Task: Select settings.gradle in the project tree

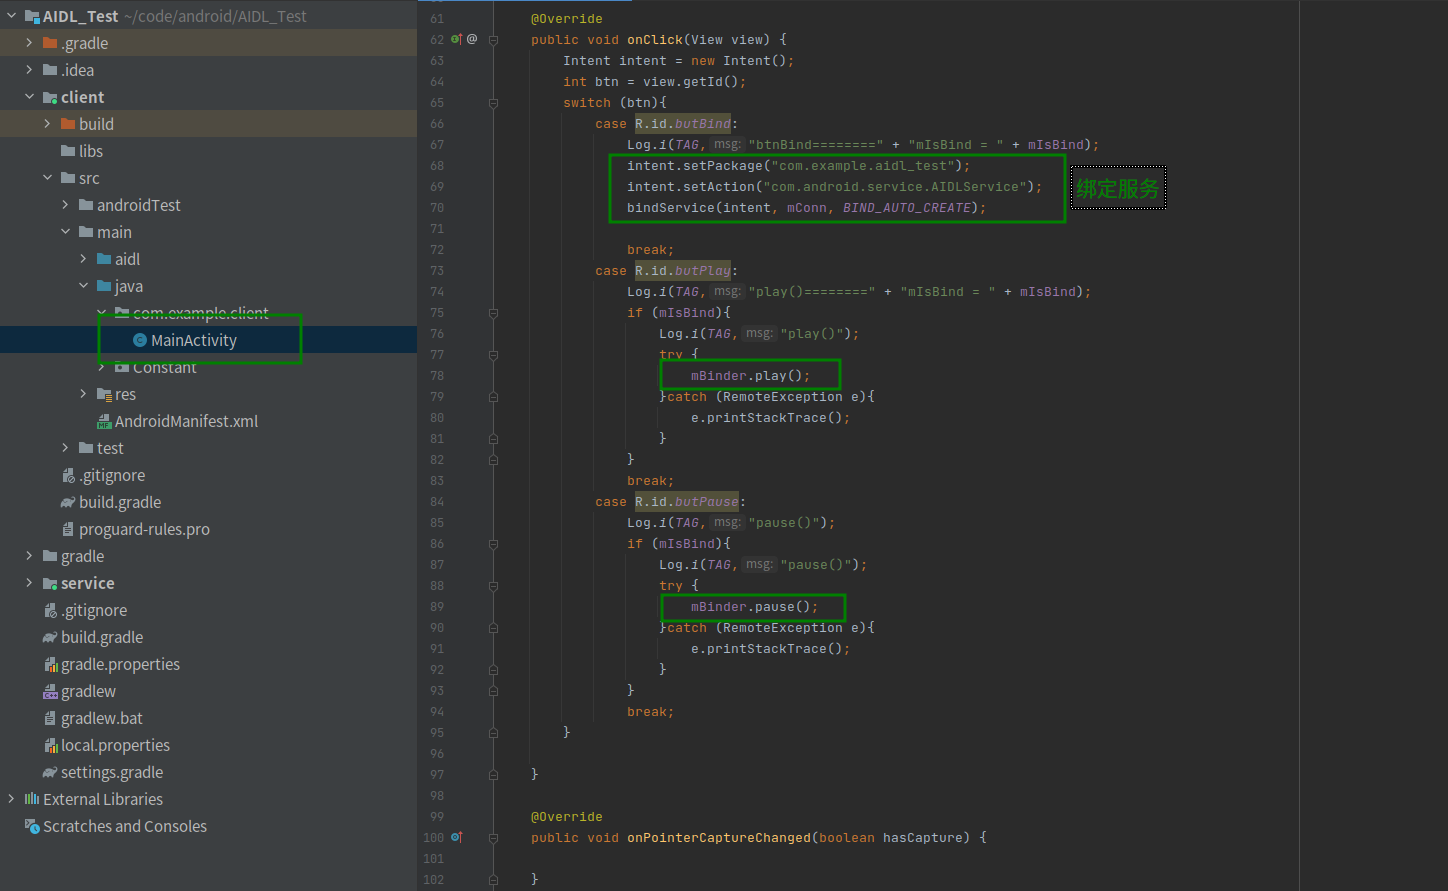Action: 112,772
